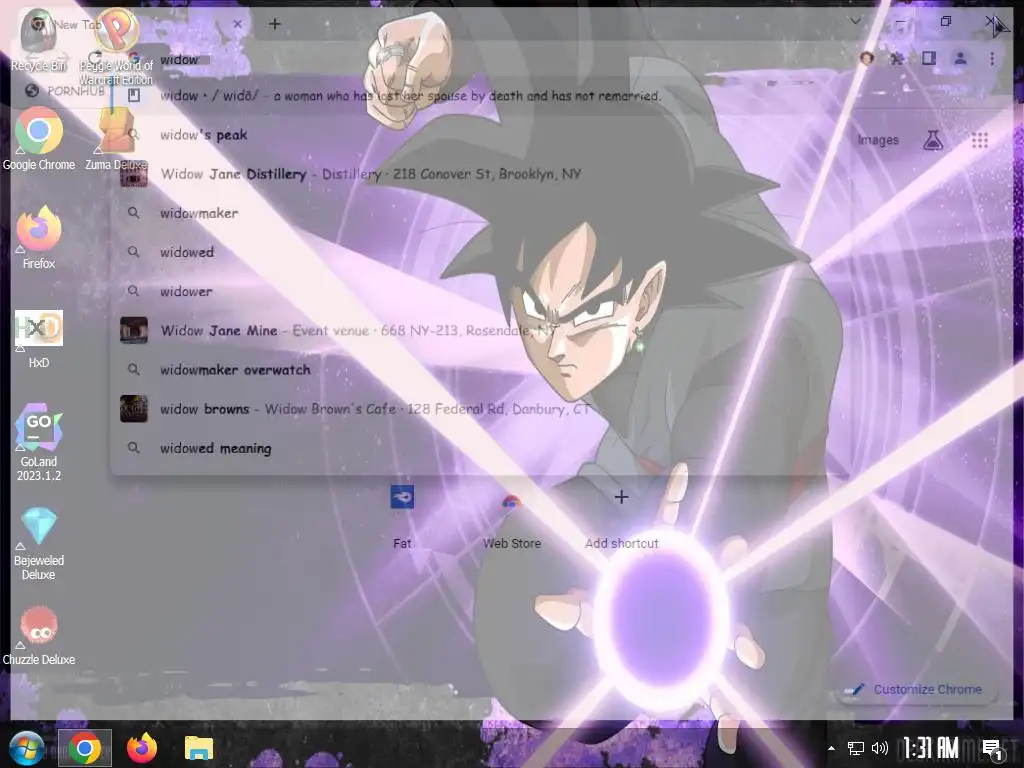Open the Web Store shortcut
This screenshot has height=768, width=1024.
coord(512,517)
